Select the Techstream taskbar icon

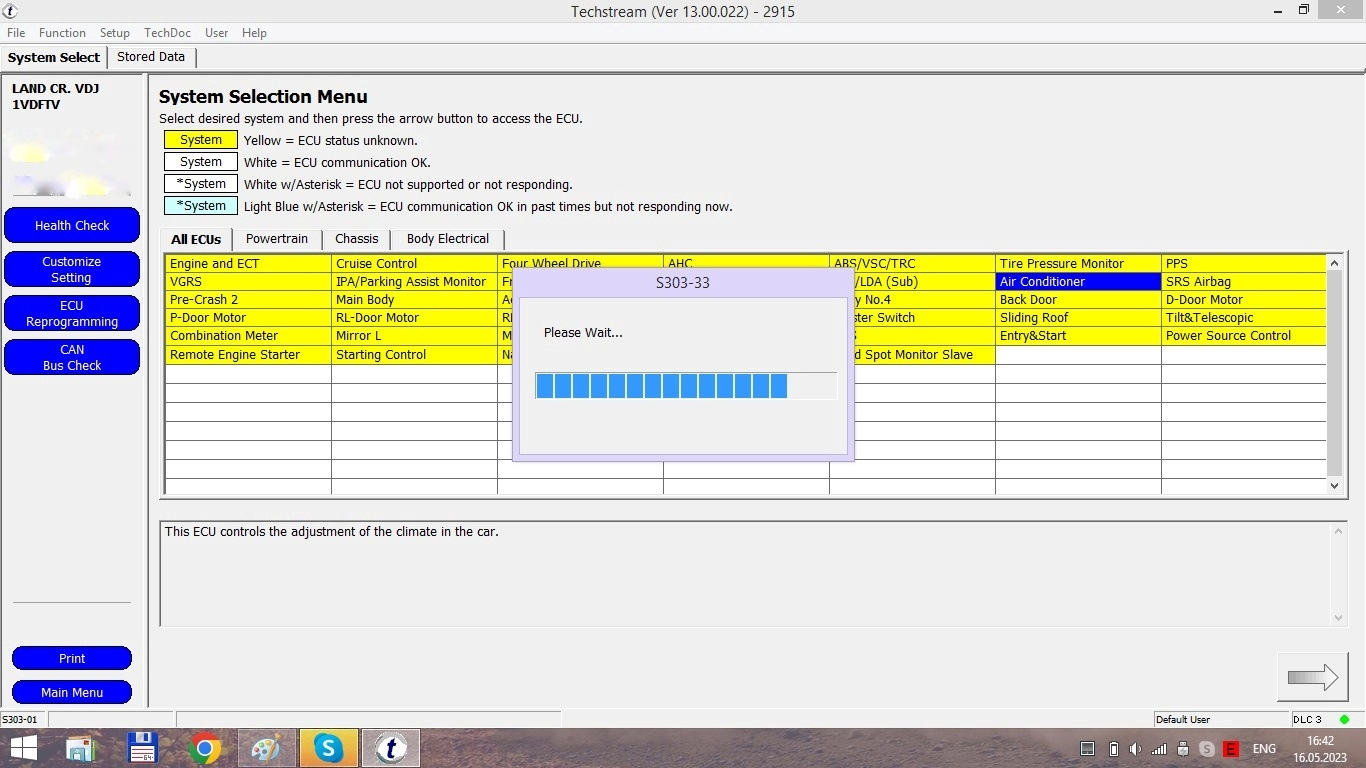click(390, 748)
